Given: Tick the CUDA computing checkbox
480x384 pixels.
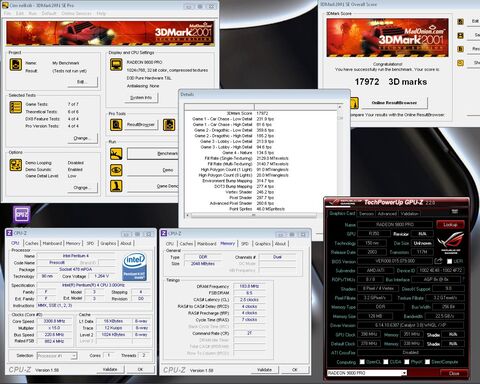Looking at the screenshot, I should coord(386,362).
